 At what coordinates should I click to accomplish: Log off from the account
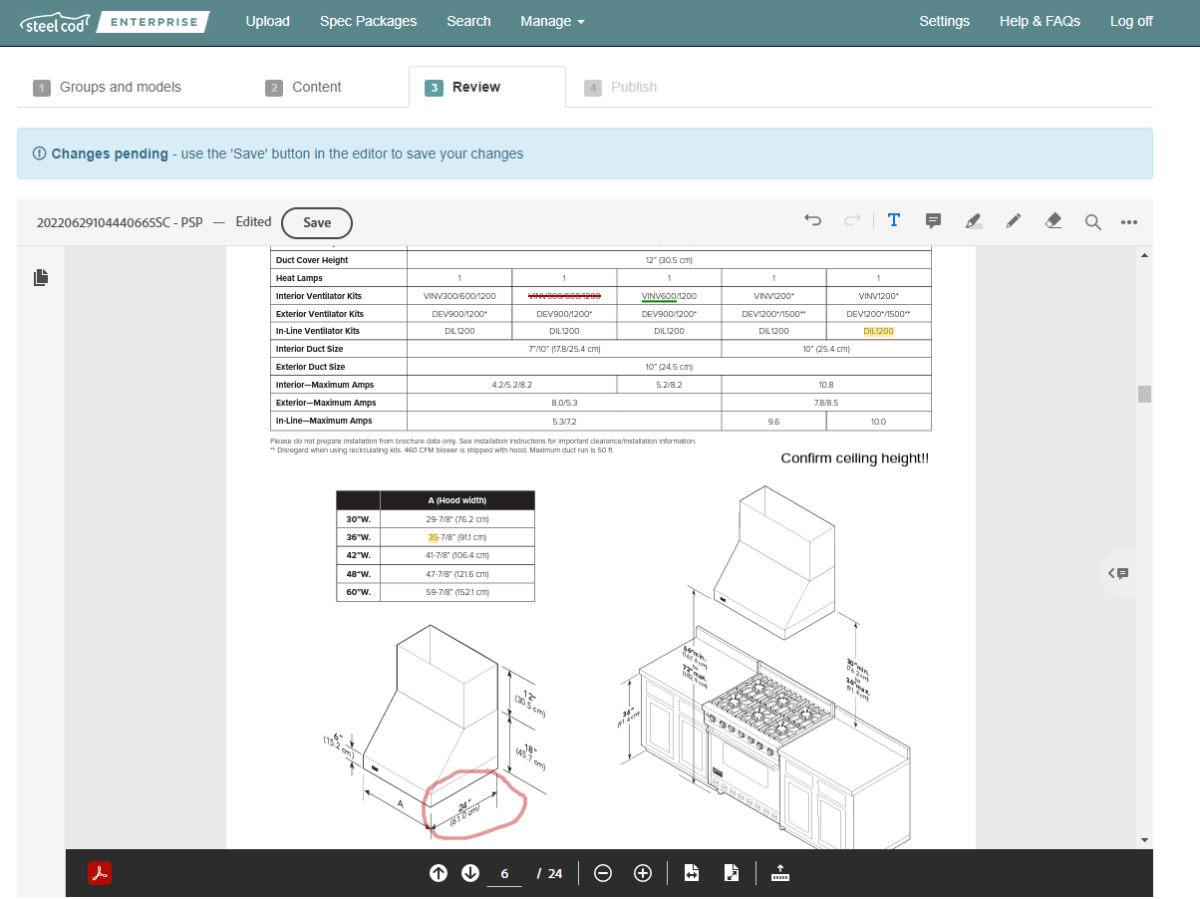(1131, 21)
